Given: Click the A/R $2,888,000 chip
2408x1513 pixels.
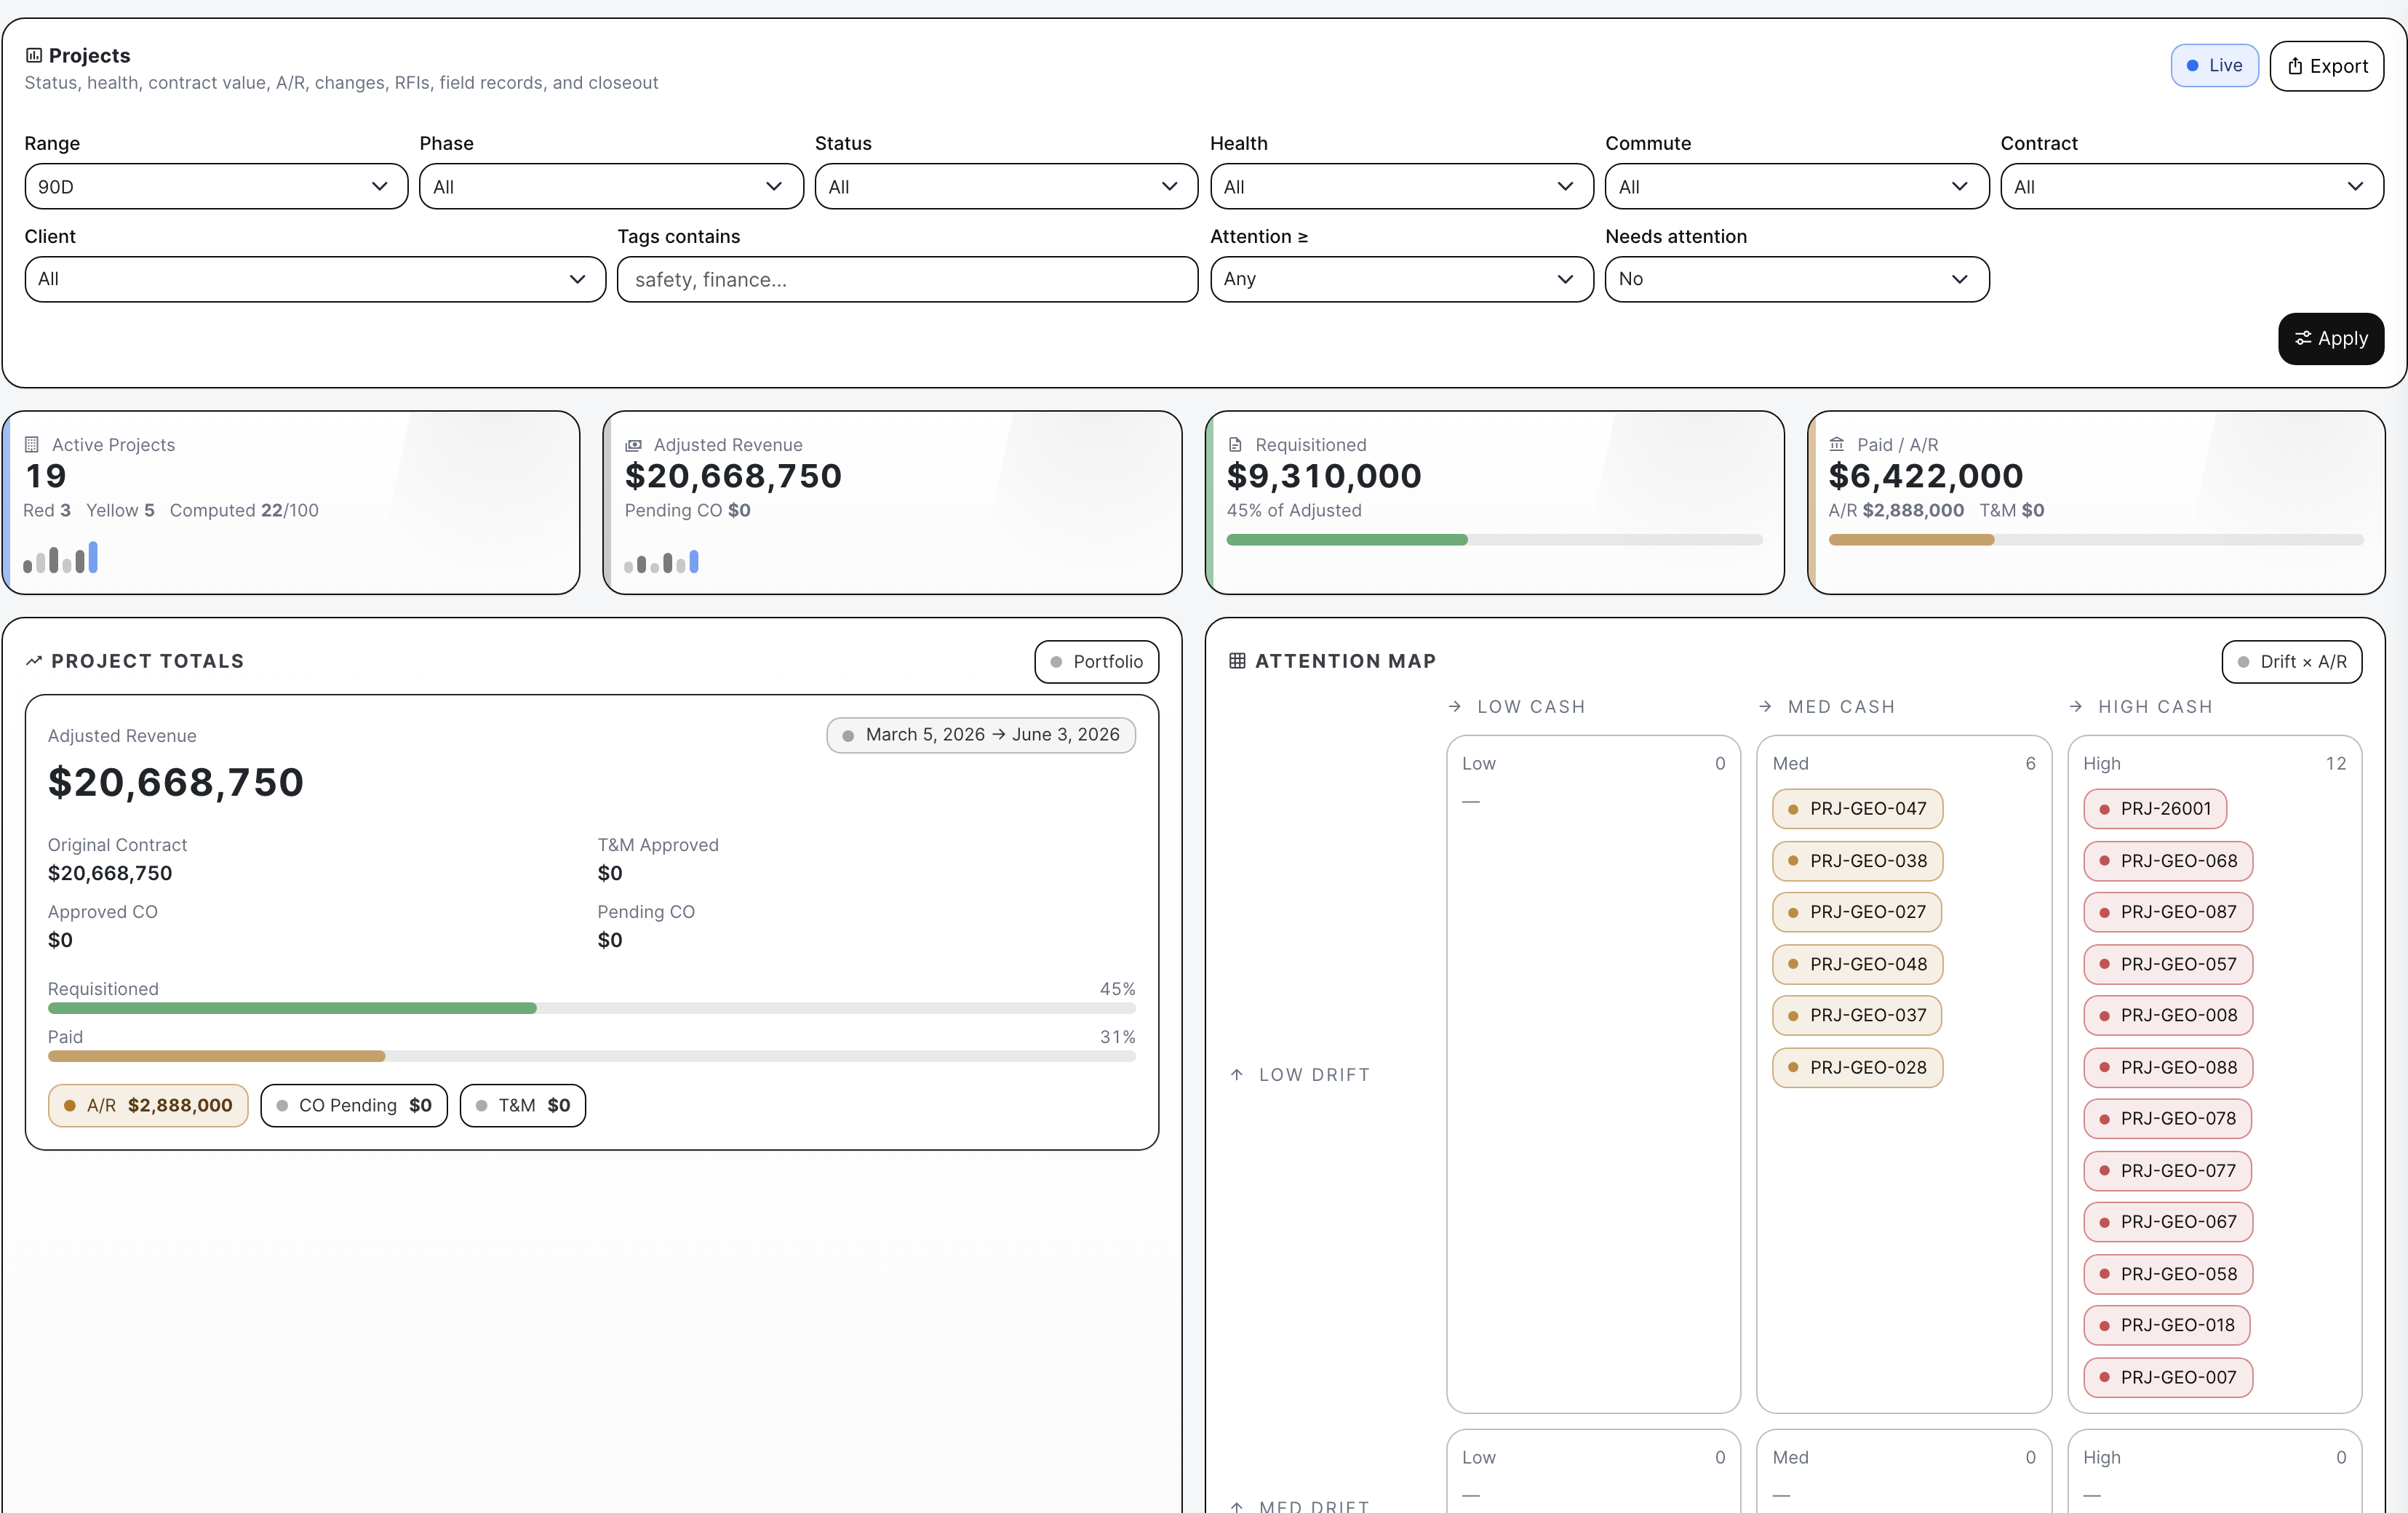Looking at the screenshot, I should [x=148, y=1105].
